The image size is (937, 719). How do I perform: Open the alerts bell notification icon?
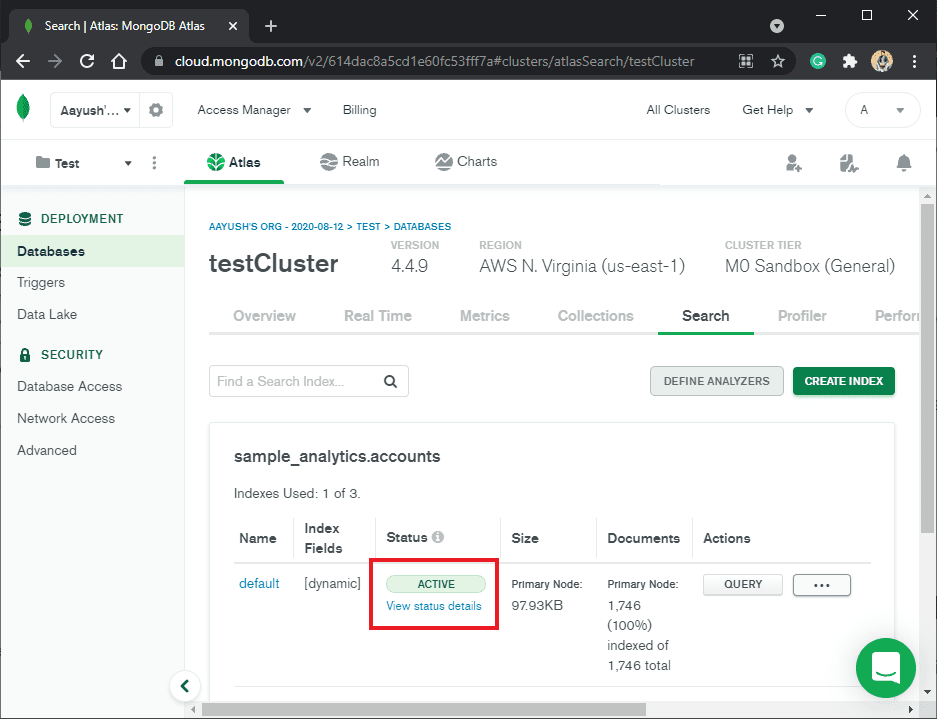coord(903,161)
